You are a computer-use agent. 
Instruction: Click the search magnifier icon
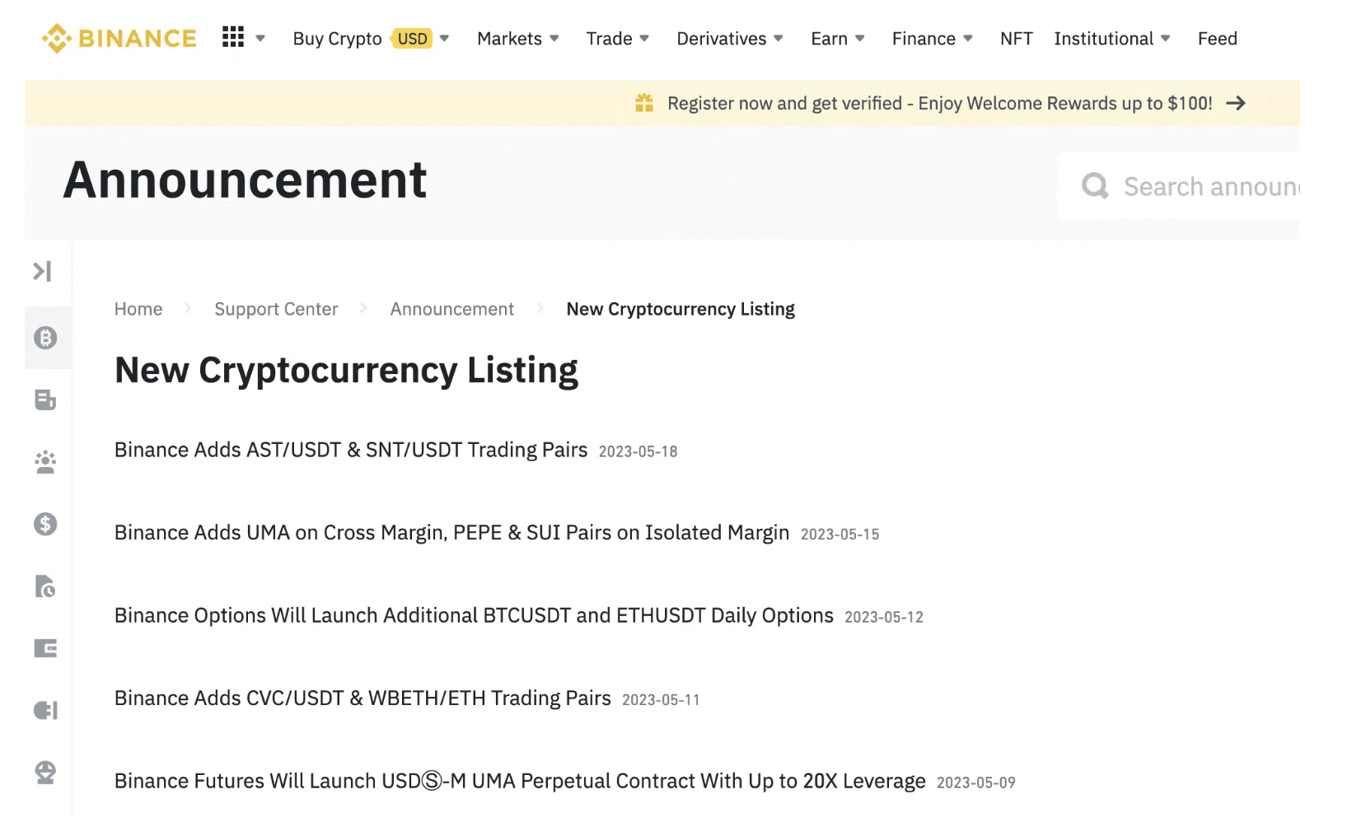click(1095, 186)
